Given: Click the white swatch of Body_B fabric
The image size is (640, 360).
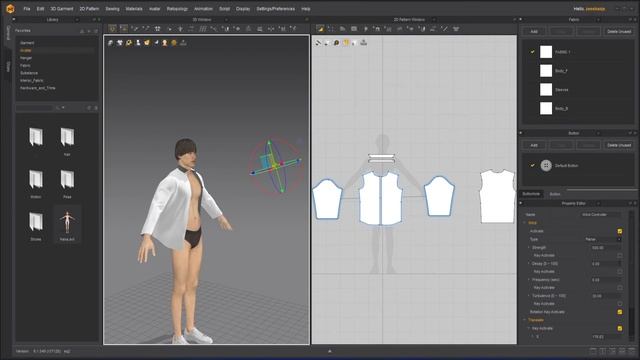Looking at the screenshot, I should point(546,108).
